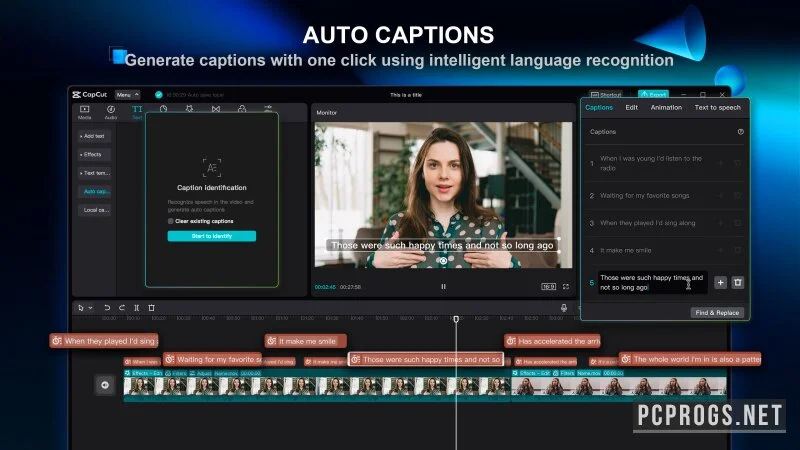Switch to the Captions tab
Image resolution: width=800 pixels, height=450 pixels.
pos(599,108)
